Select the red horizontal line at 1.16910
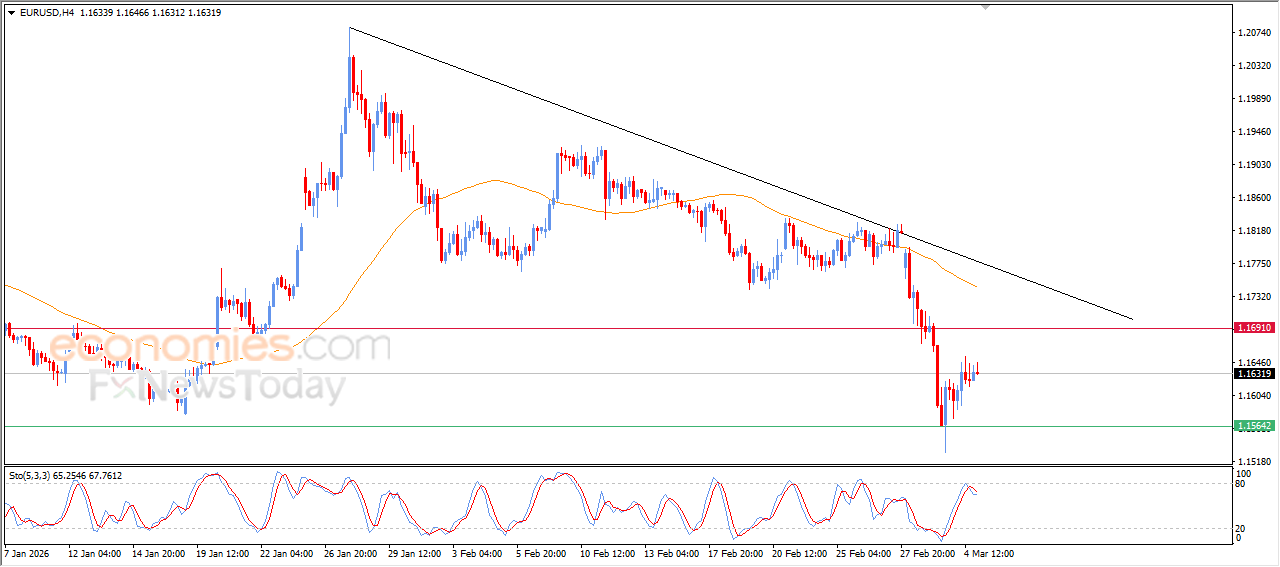 [617, 327]
